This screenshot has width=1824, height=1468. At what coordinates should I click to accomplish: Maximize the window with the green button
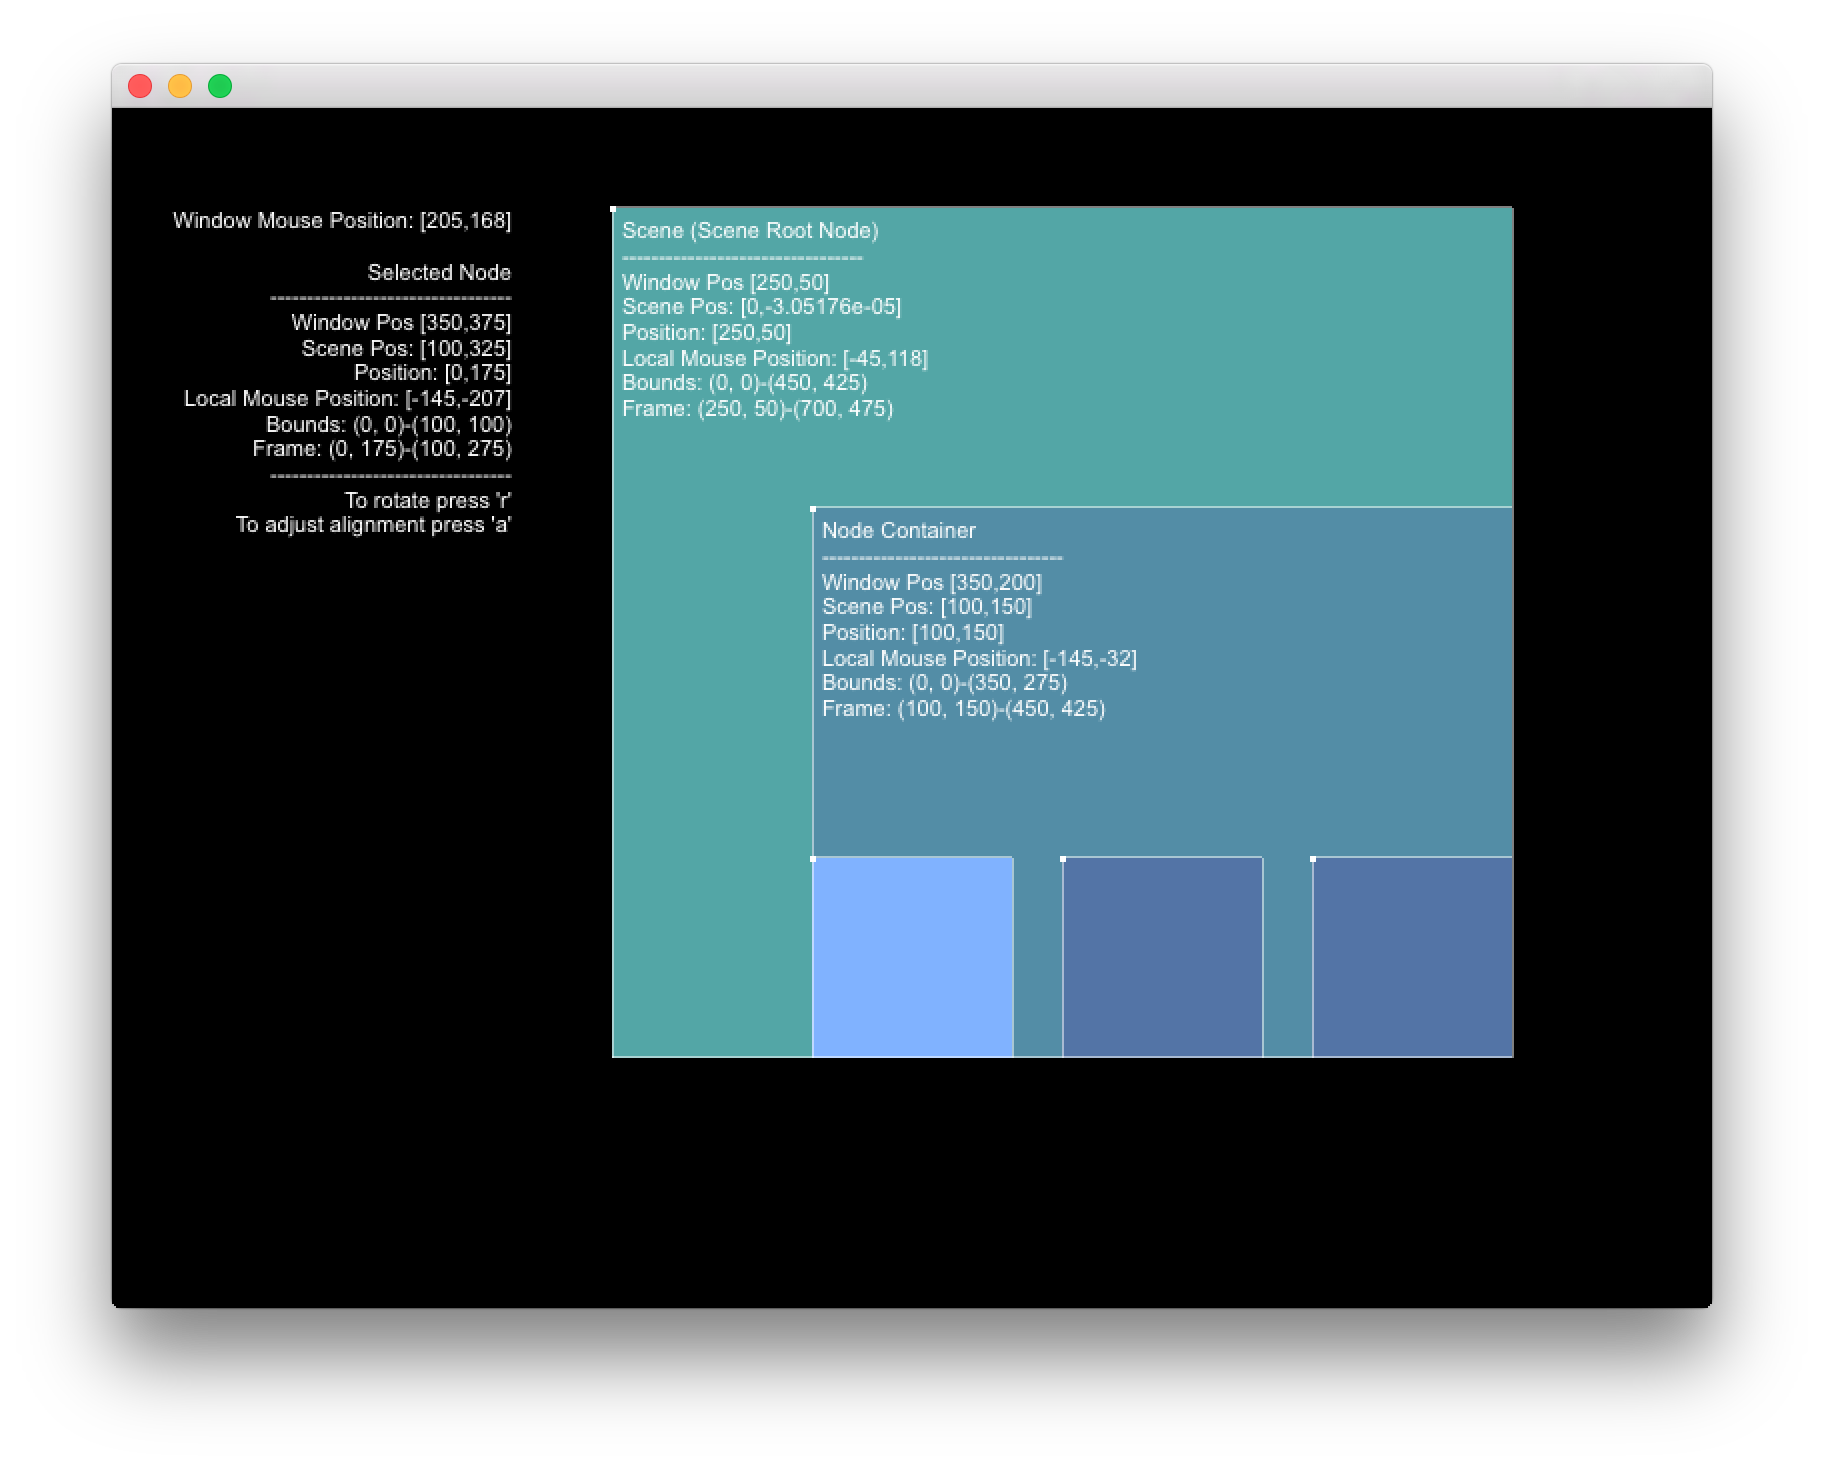point(220,86)
